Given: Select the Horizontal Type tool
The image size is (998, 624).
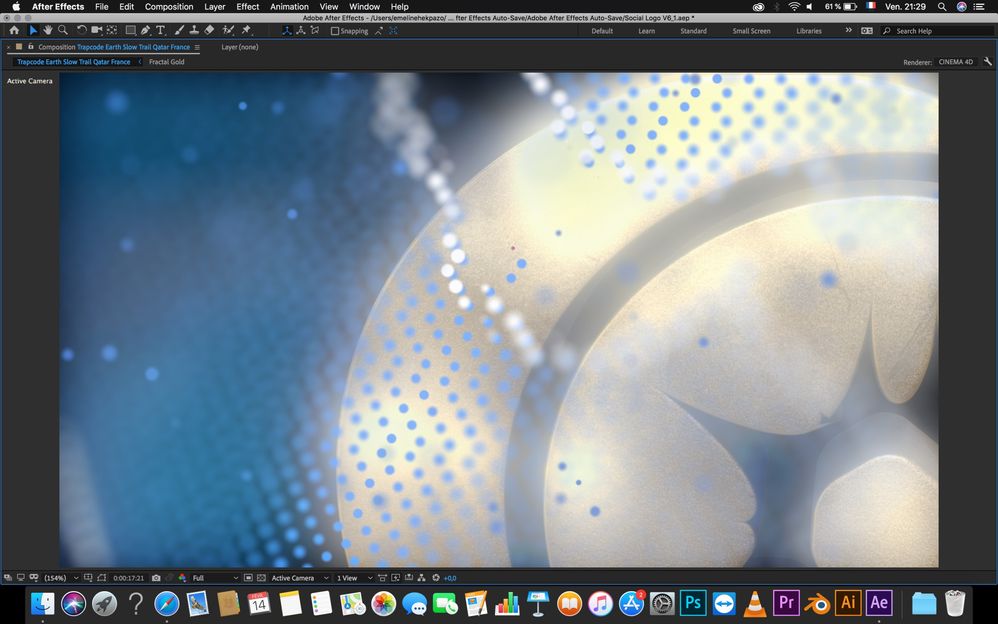Looking at the screenshot, I should [x=161, y=30].
